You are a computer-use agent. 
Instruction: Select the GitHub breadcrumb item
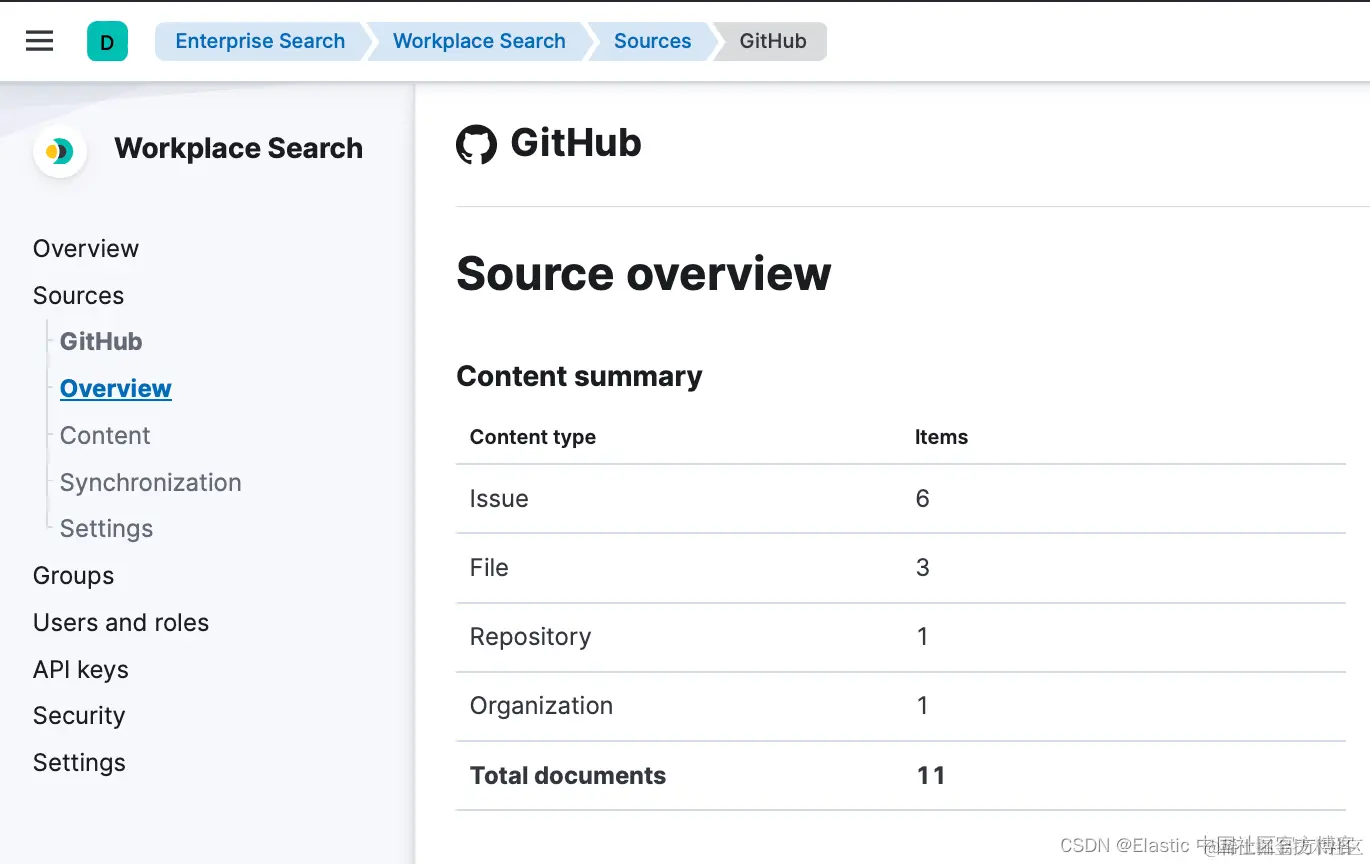click(773, 41)
